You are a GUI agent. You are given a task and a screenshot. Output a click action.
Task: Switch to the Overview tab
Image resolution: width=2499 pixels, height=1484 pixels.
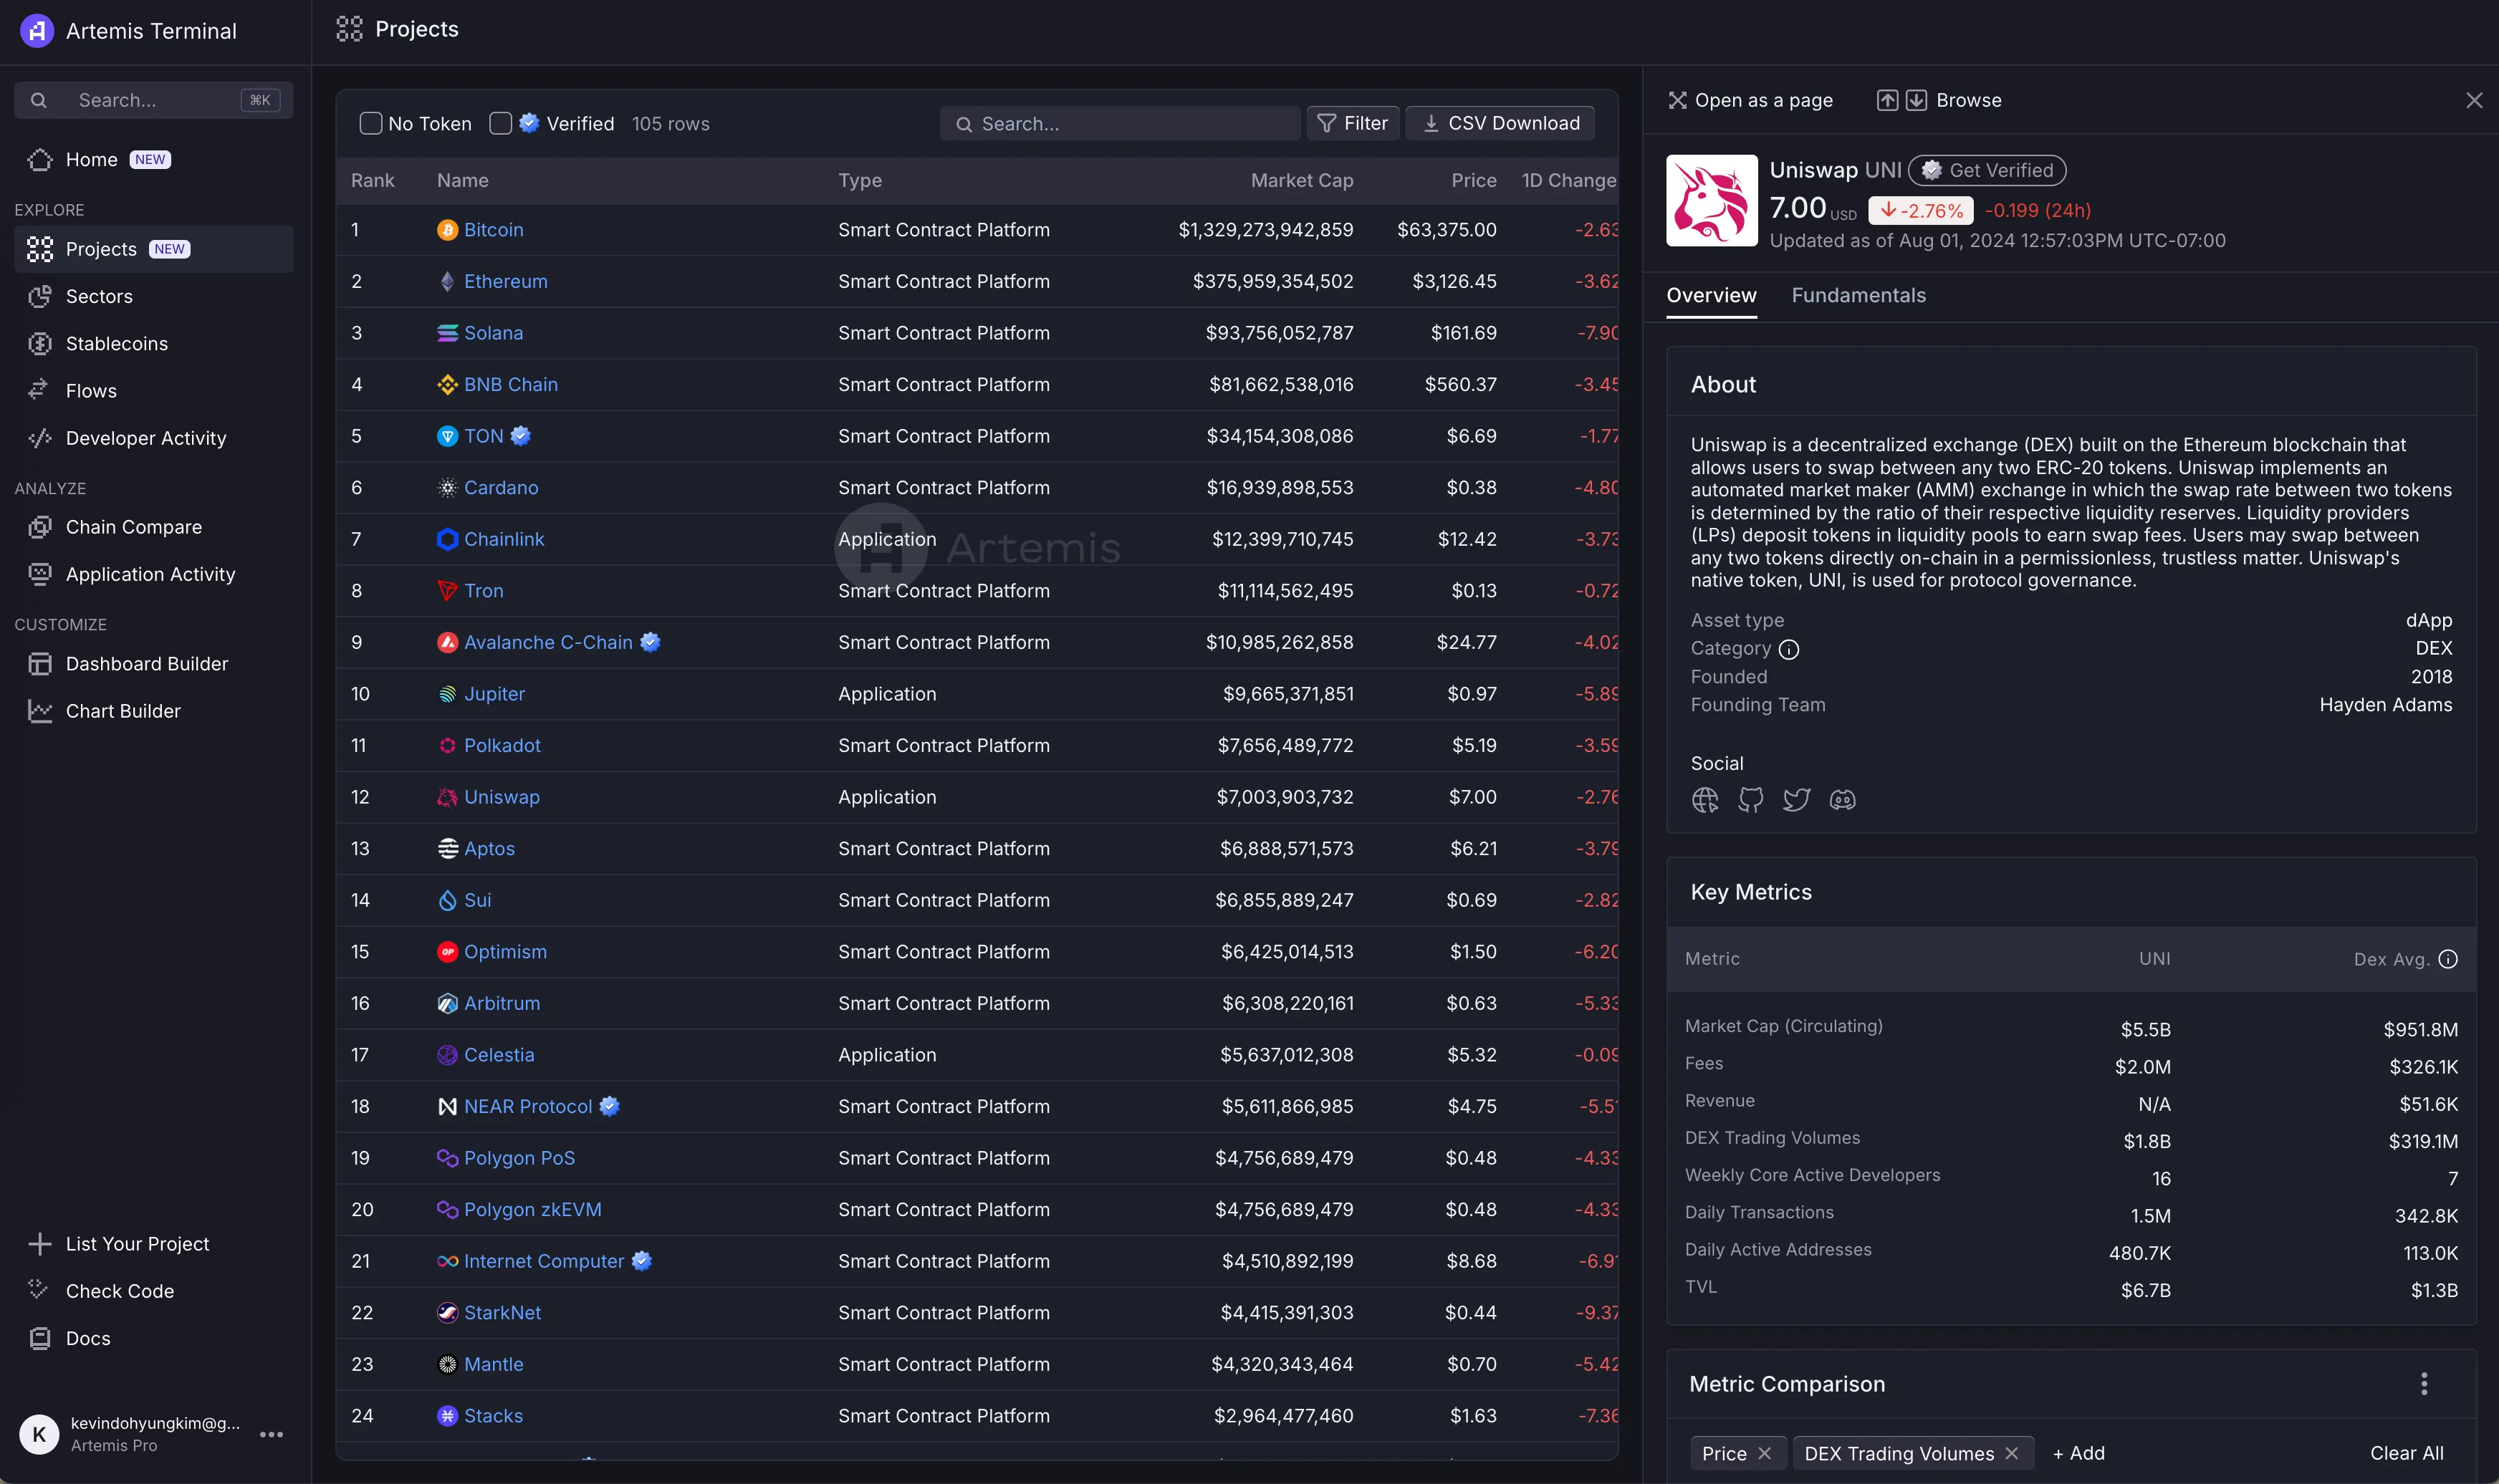pyautogui.click(x=1711, y=296)
